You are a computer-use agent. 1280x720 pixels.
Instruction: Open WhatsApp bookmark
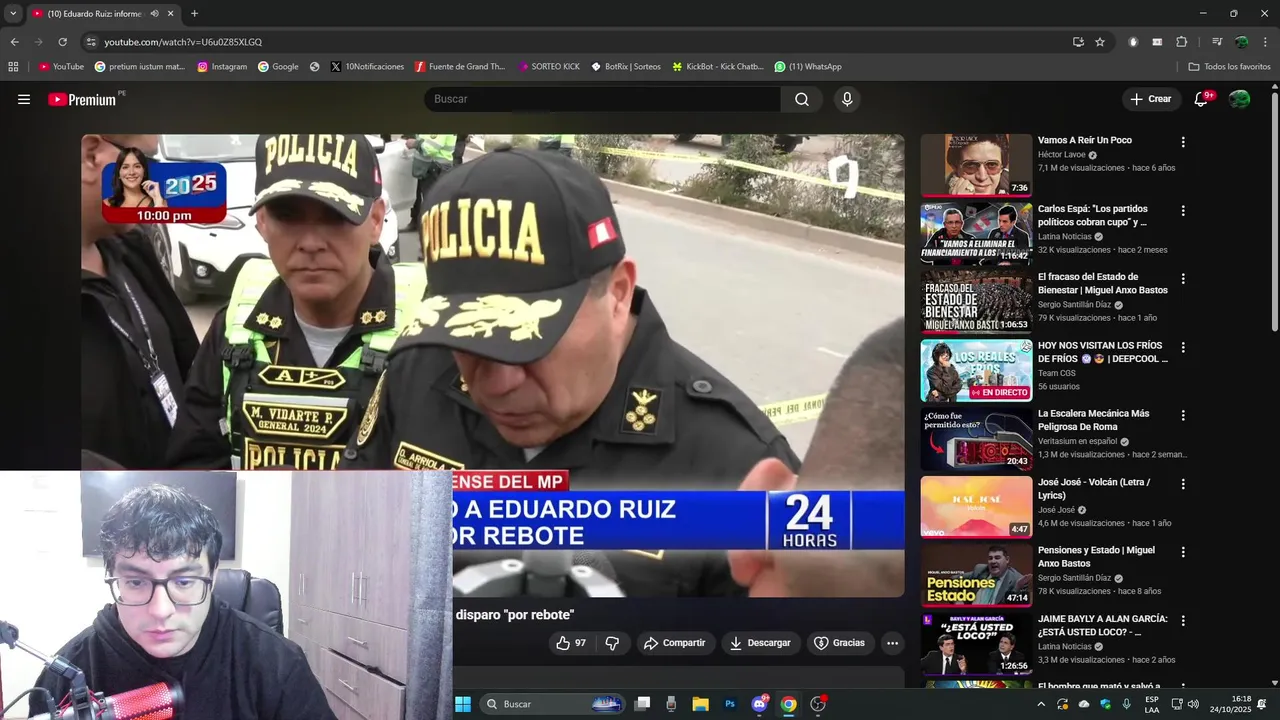click(808, 67)
